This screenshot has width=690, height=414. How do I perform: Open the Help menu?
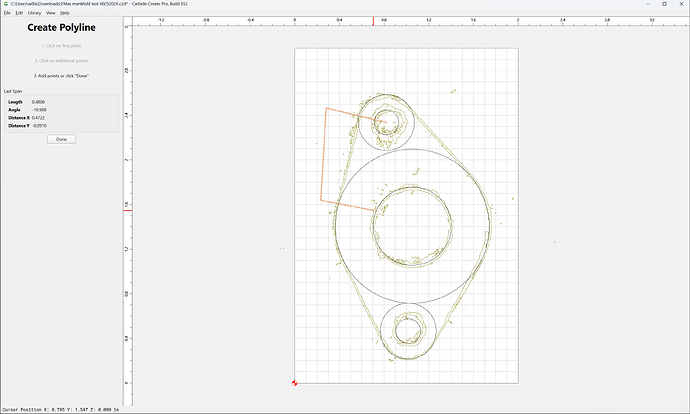65,13
